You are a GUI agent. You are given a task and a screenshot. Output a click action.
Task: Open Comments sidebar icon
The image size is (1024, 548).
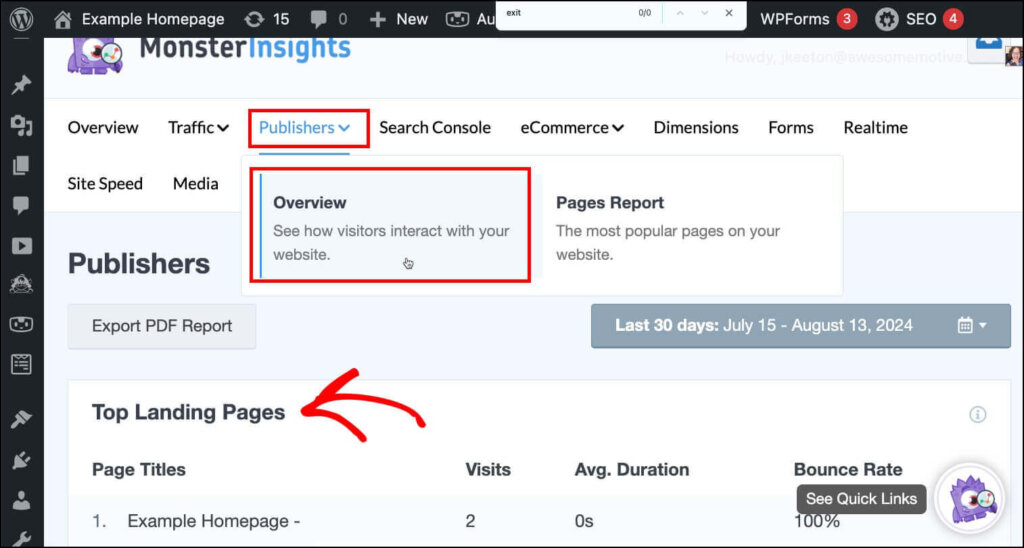(22, 206)
